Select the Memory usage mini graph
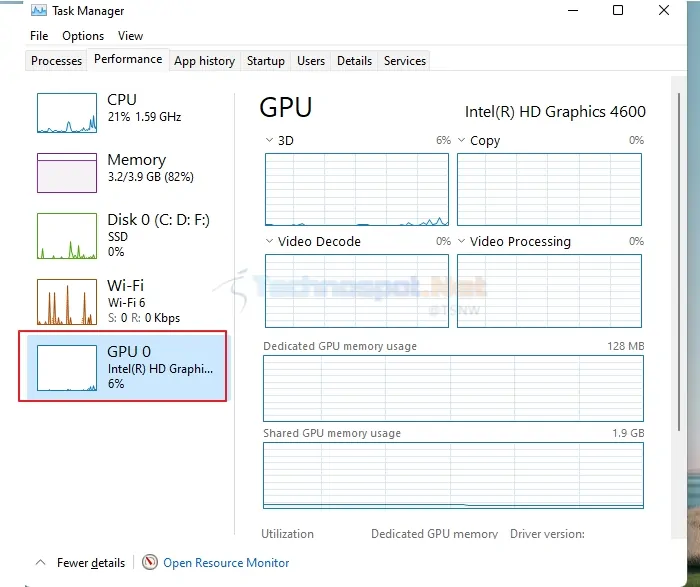 click(67, 173)
